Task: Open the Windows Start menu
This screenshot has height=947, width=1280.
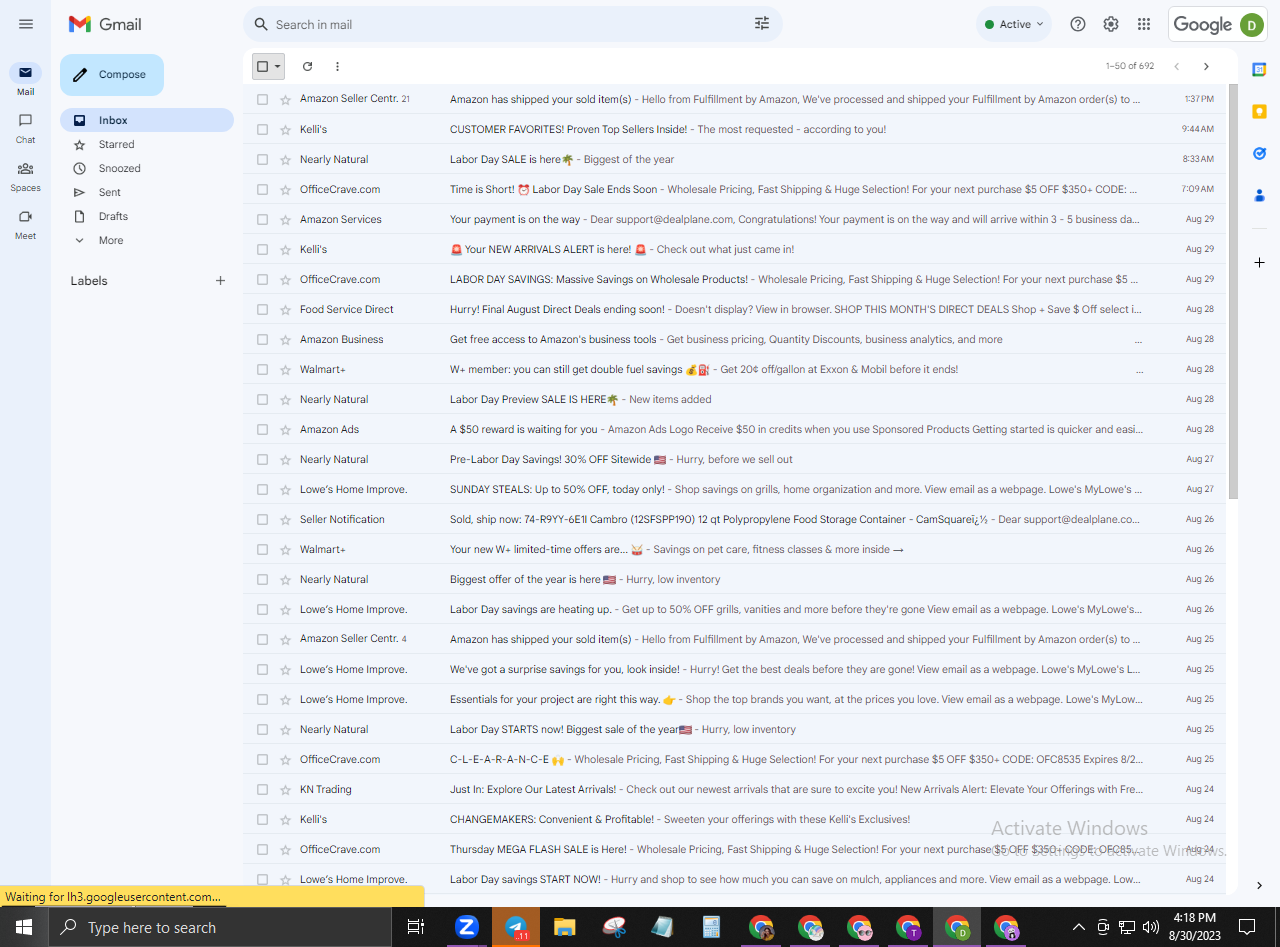Action: 24,927
